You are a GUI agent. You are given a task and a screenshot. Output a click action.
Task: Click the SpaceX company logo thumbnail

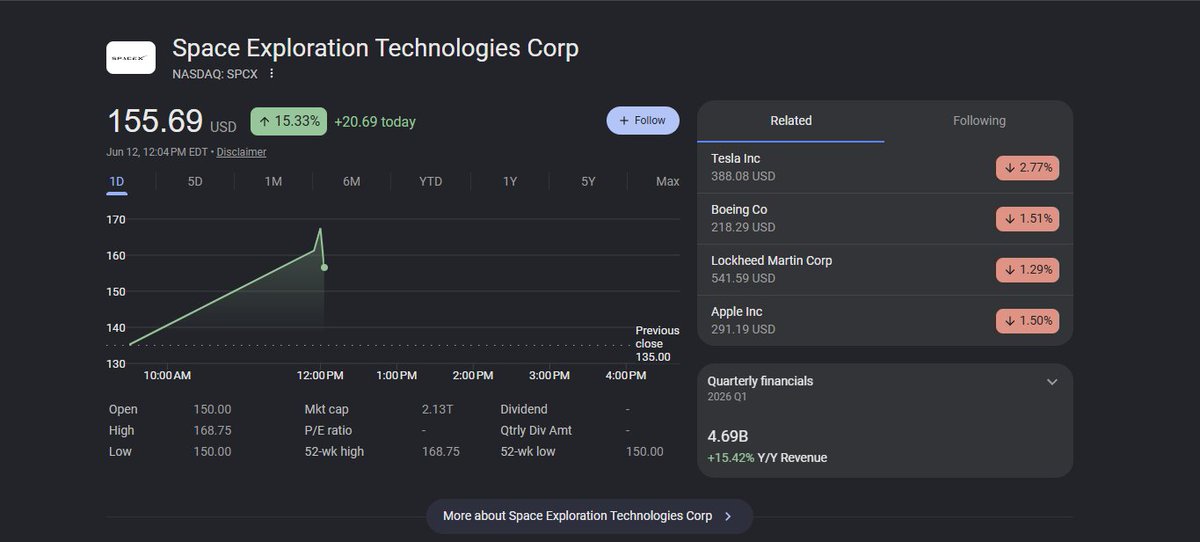tap(131, 58)
